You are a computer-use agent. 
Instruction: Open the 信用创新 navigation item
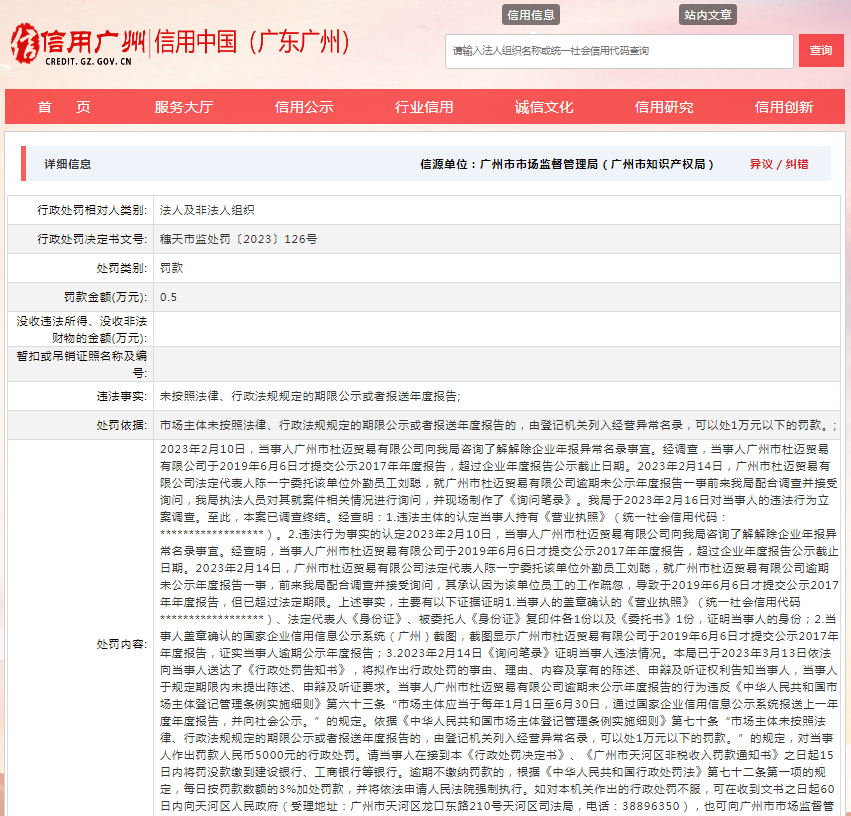point(784,108)
